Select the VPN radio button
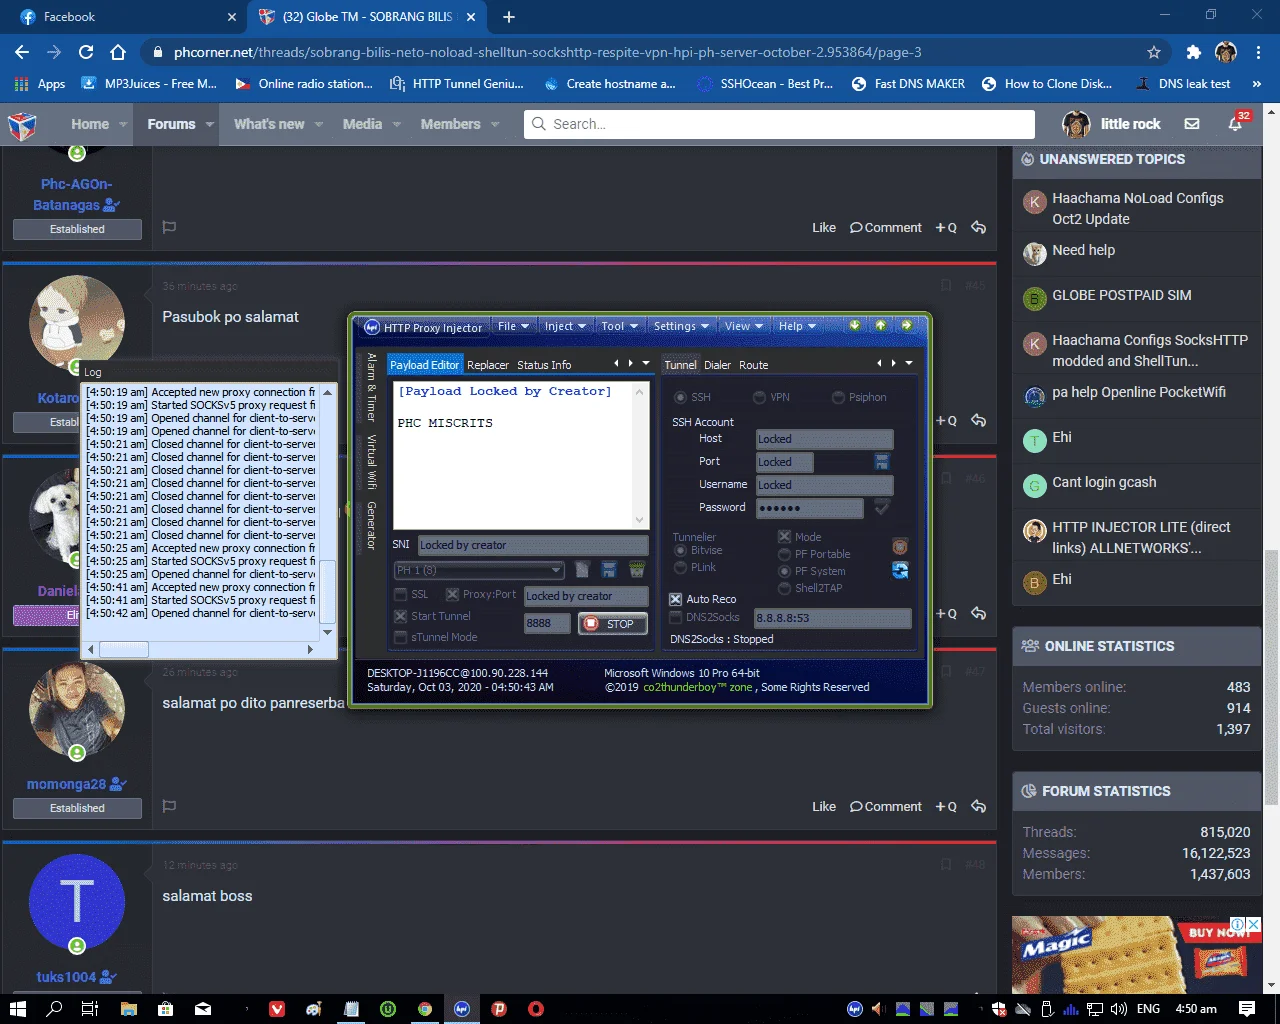1280x1024 pixels. (759, 397)
